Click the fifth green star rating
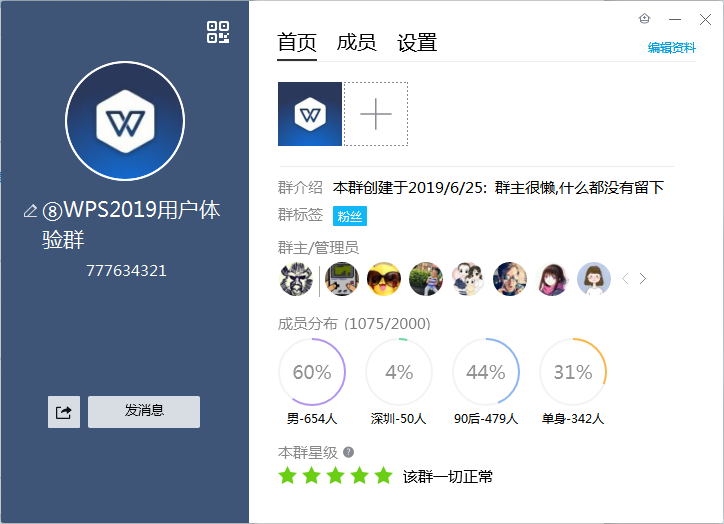724x524 pixels. click(x=383, y=476)
